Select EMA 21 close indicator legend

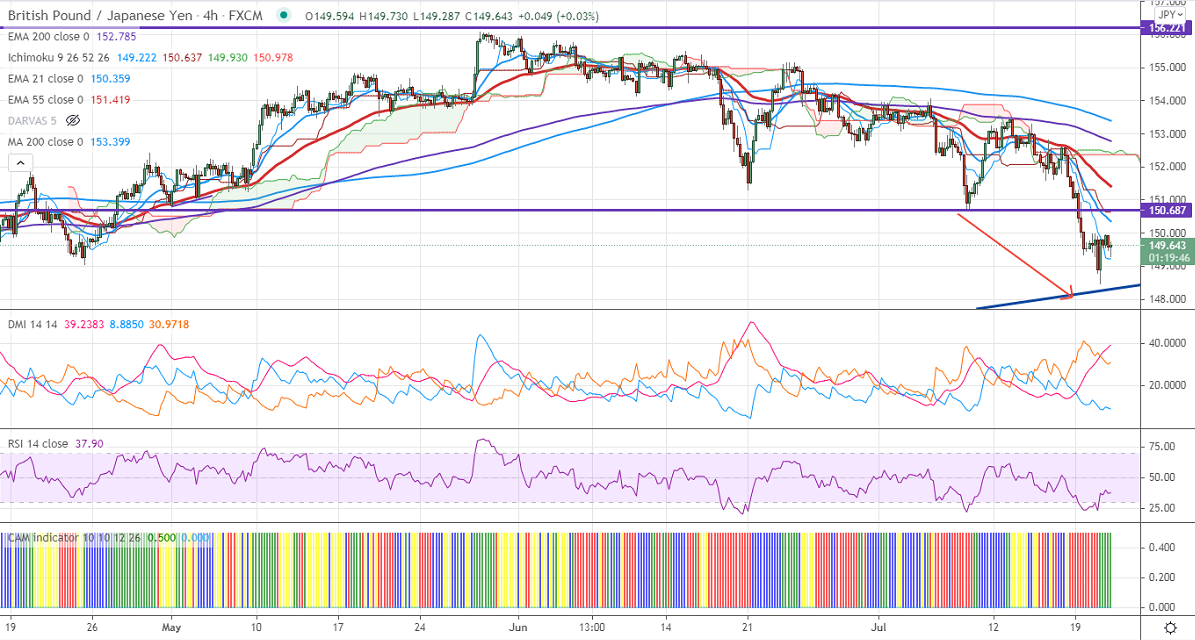click(46, 78)
